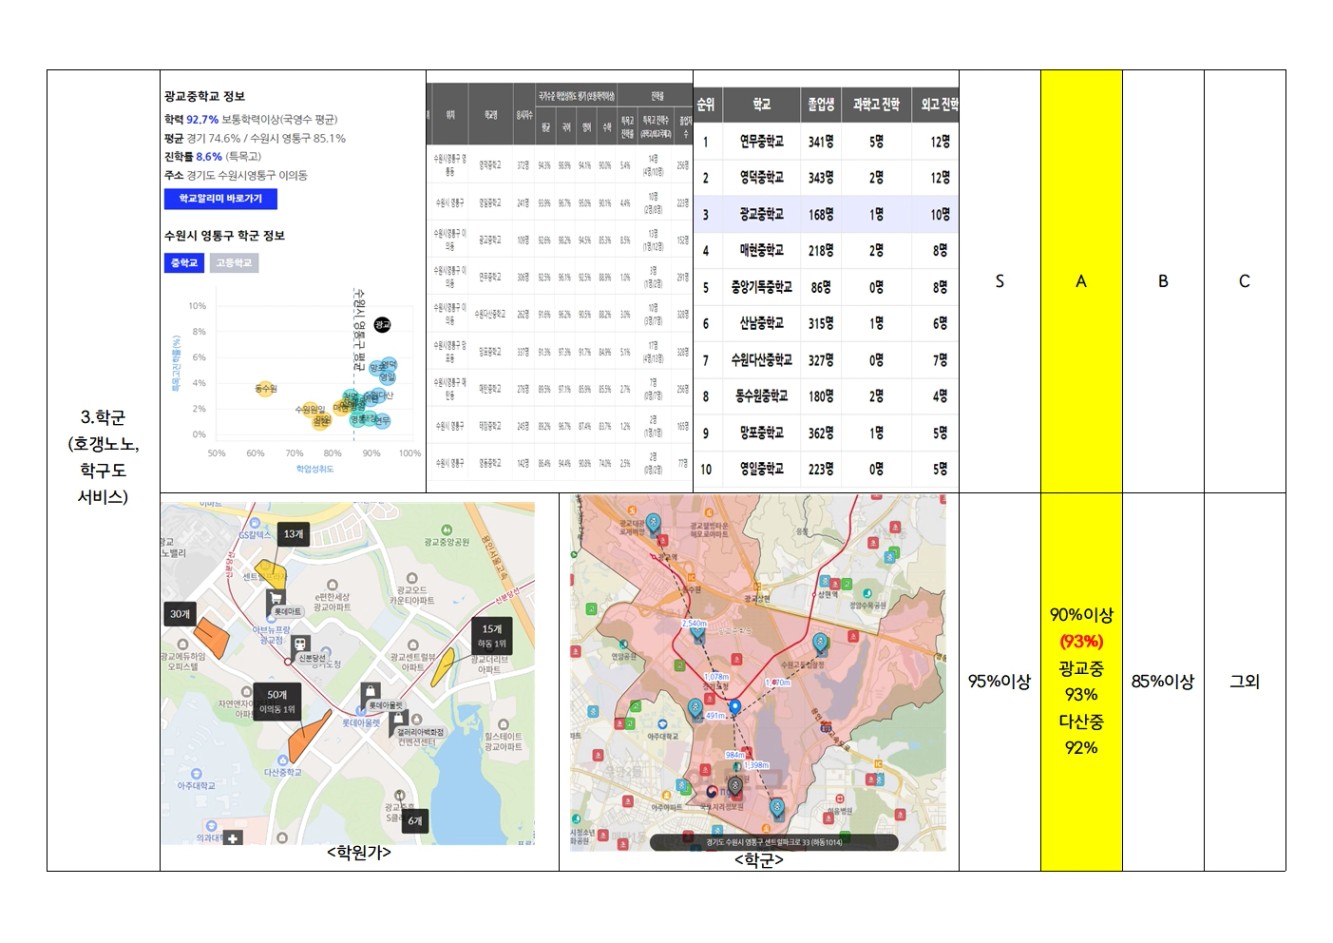Click the 롯데마트 shopping cart icon on the map

[275, 598]
